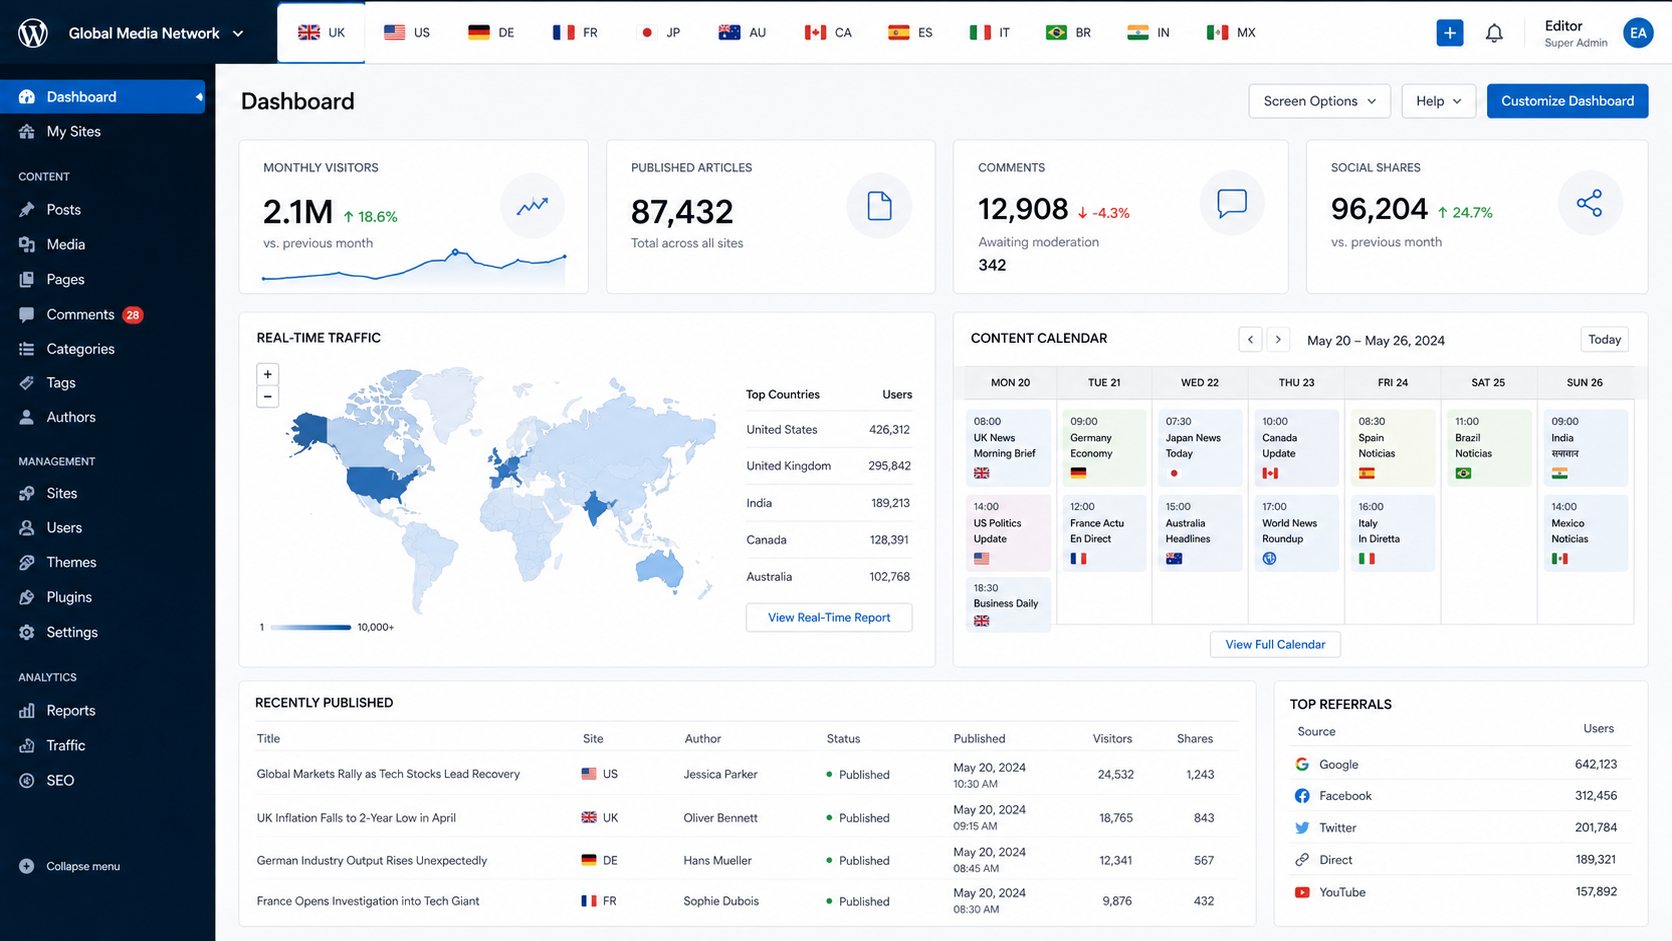Click View Real-Time Report button
Viewport: 1672px width, 941px height.
point(829,617)
